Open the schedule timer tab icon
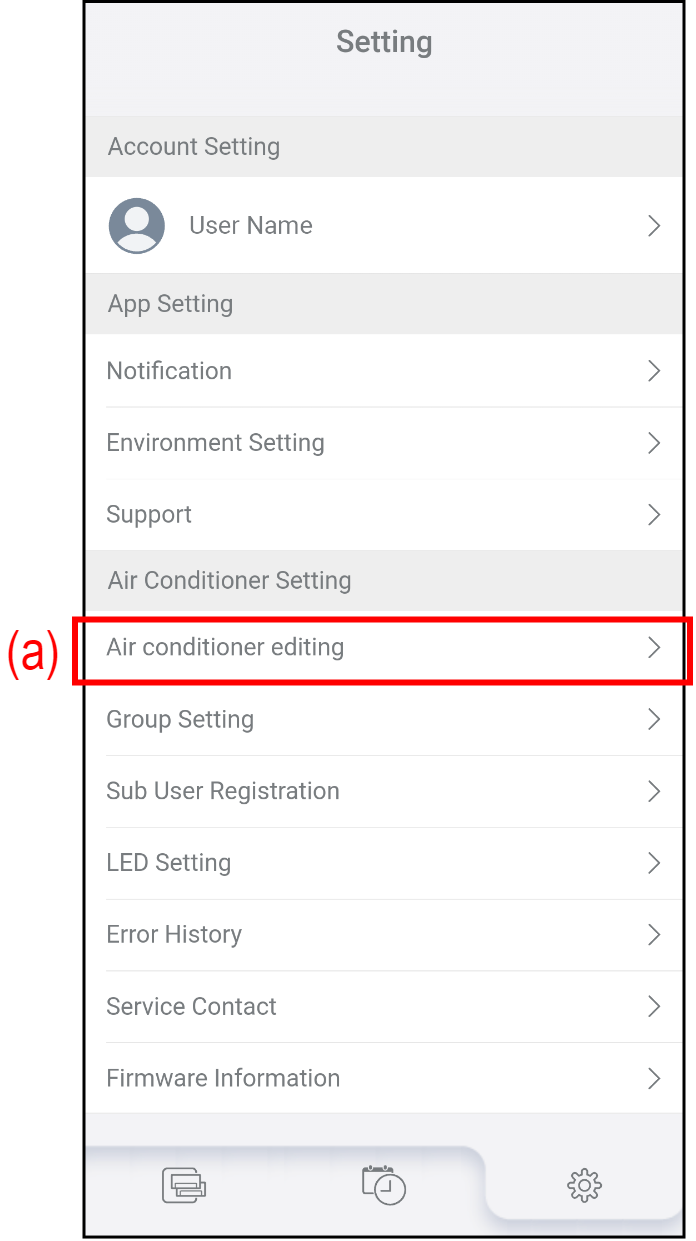The width and height of the screenshot is (696, 1241). point(384,1185)
